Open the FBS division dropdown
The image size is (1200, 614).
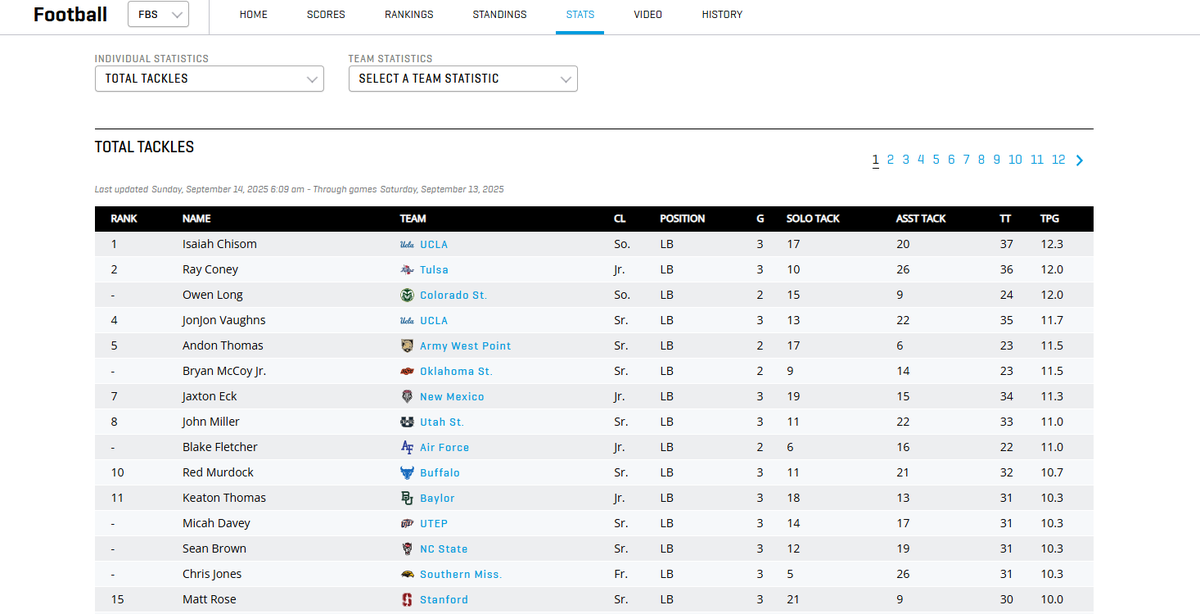click(159, 15)
